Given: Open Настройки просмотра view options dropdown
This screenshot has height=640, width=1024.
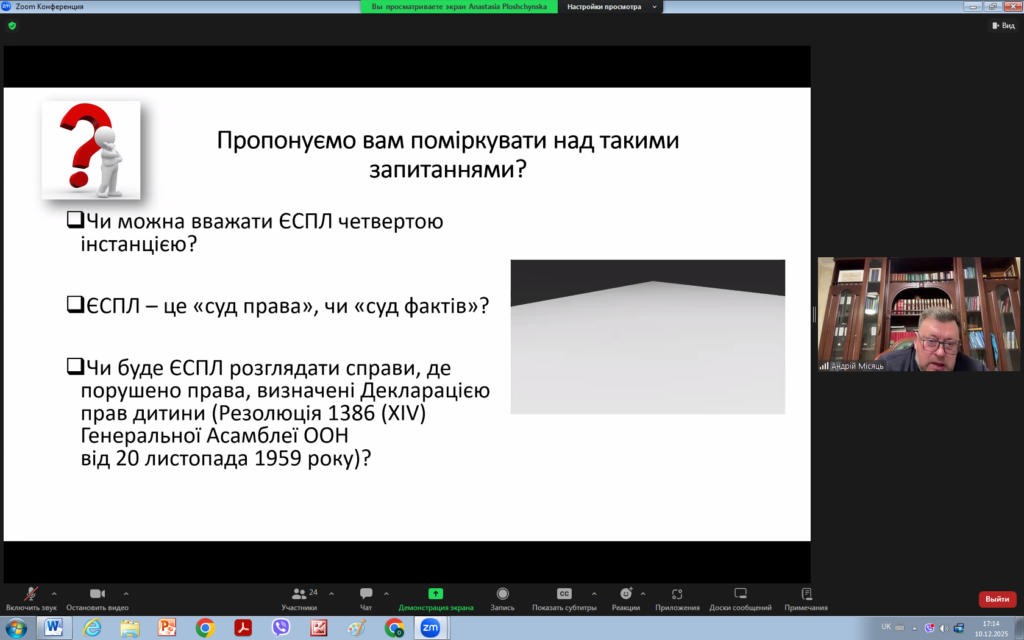Looking at the screenshot, I should click(x=613, y=6).
